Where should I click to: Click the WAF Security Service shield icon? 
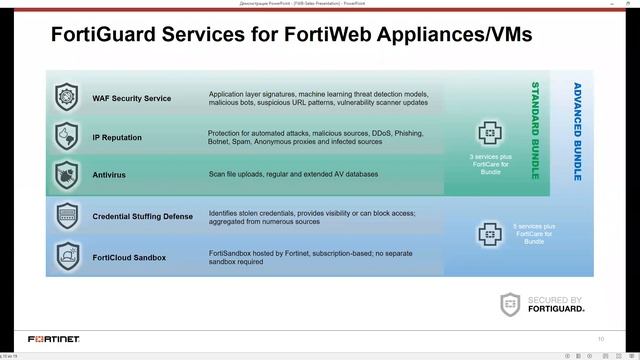tap(67, 97)
